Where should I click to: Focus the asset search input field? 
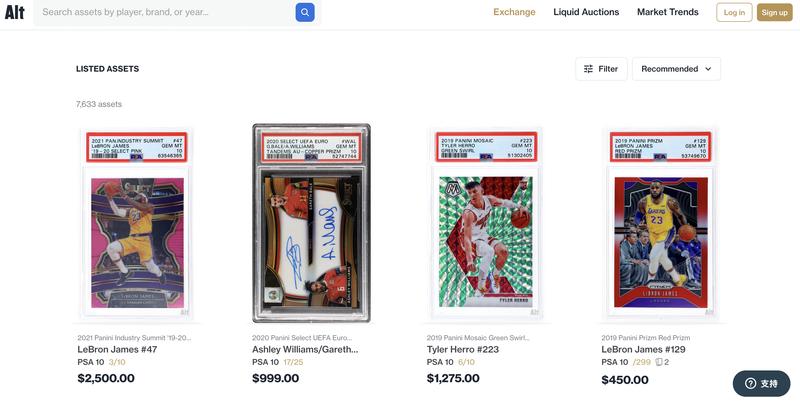click(x=165, y=12)
